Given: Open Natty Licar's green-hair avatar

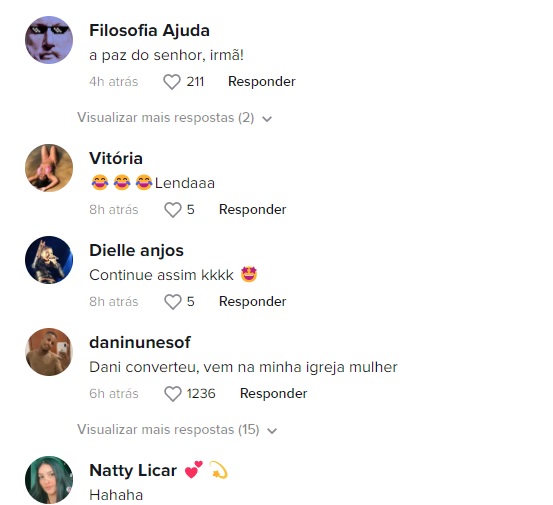Looking at the screenshot, I should point(49,480).
